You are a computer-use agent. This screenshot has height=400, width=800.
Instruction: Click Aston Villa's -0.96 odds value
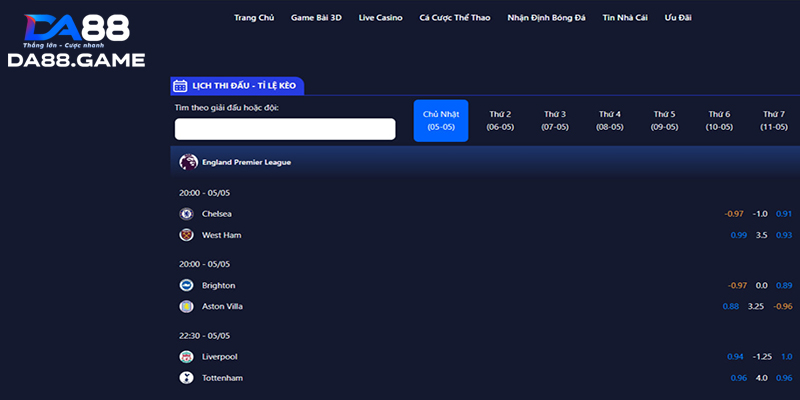[783, 307]
